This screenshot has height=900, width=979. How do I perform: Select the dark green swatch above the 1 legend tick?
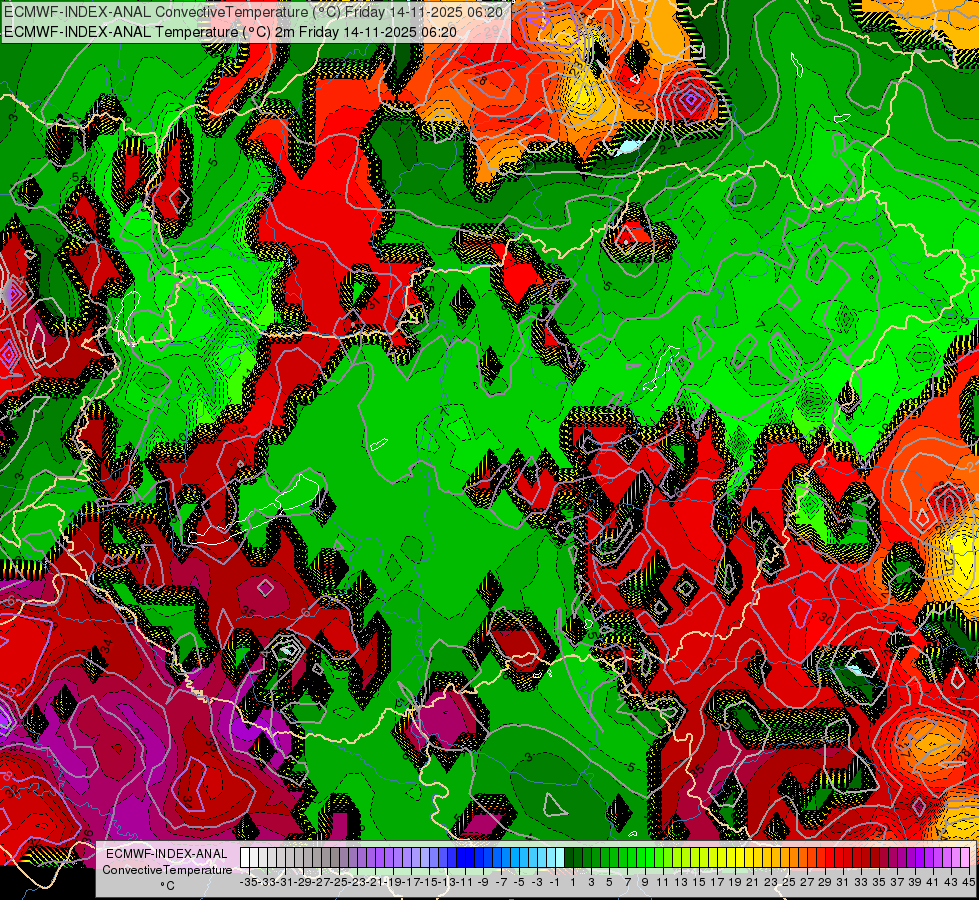[569, 858]
